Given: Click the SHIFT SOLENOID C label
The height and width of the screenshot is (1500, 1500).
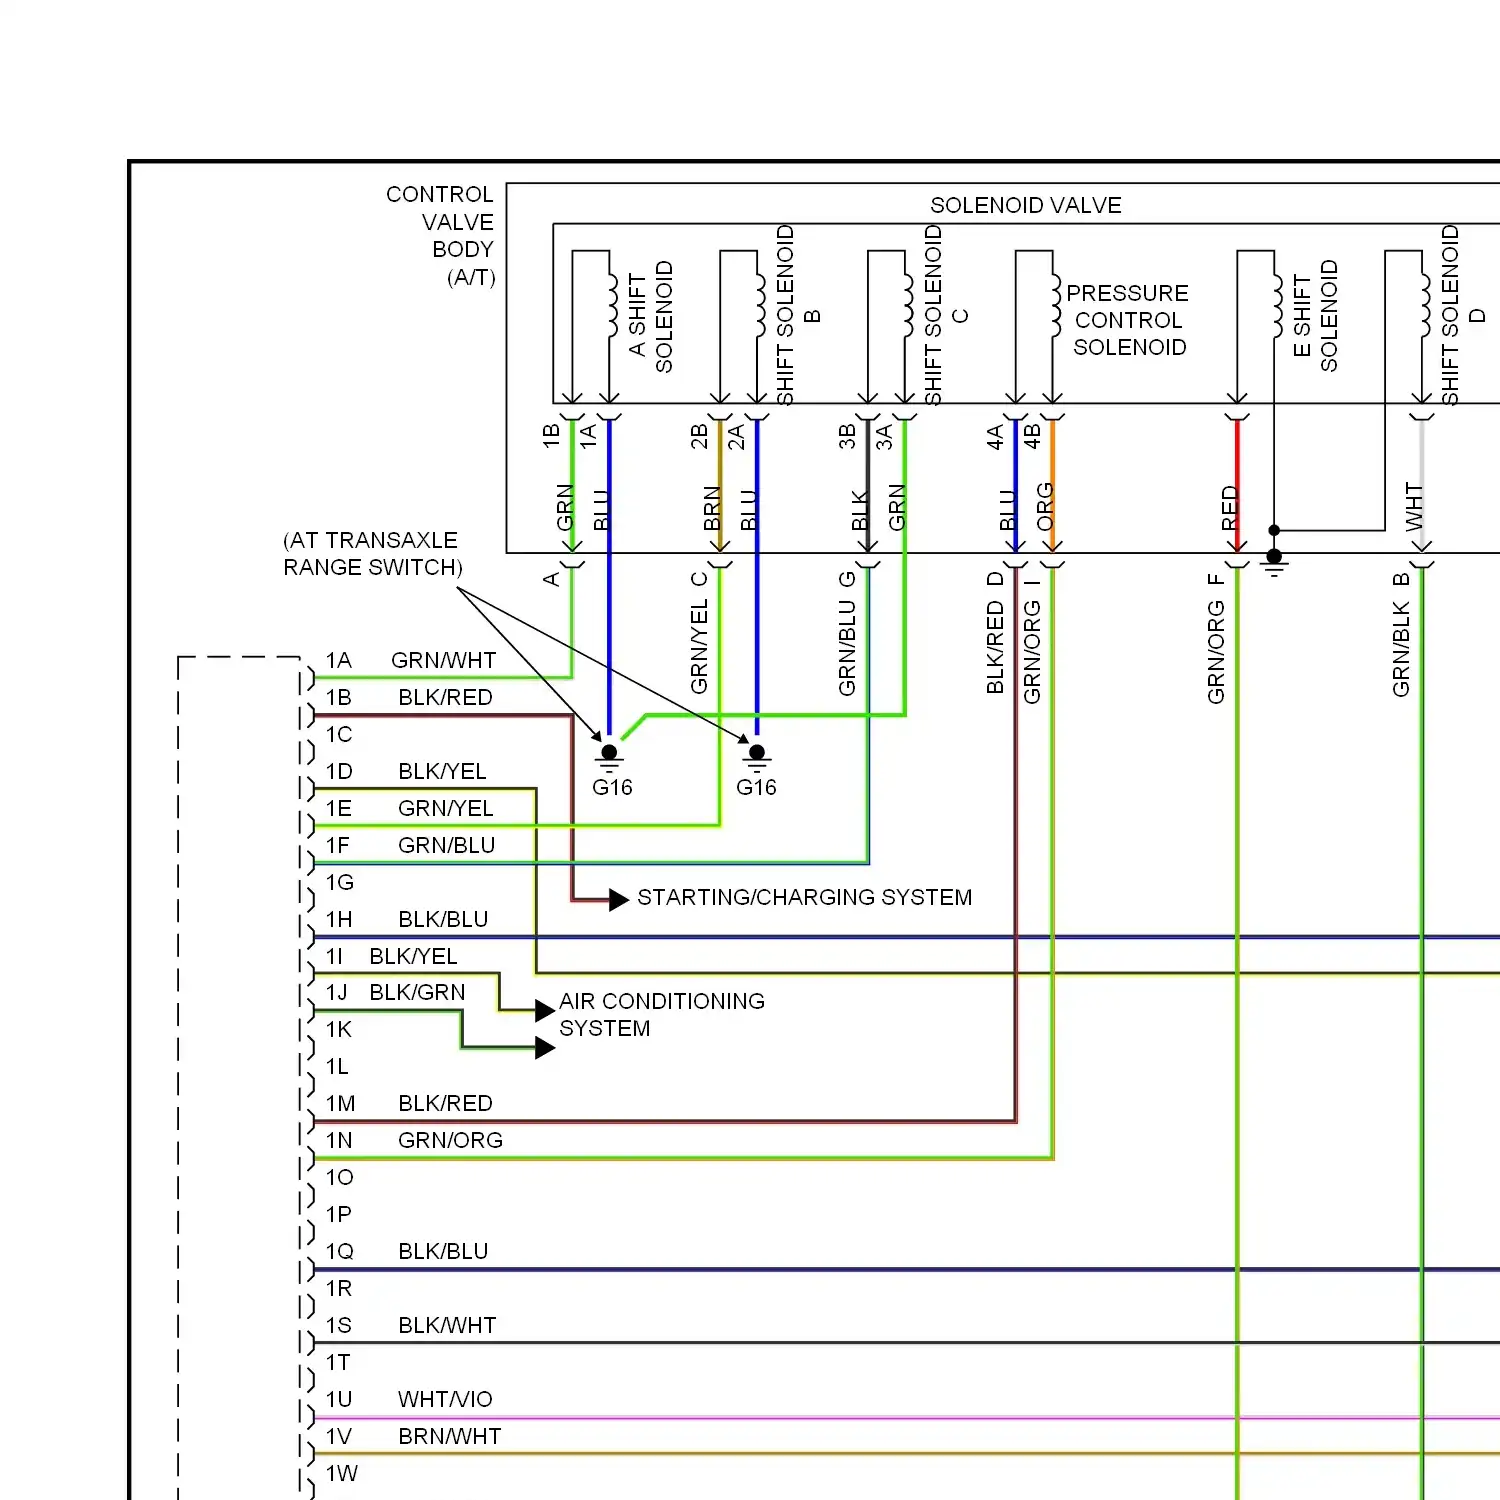Looking at the screenshot, I should (x=946, y=315).
